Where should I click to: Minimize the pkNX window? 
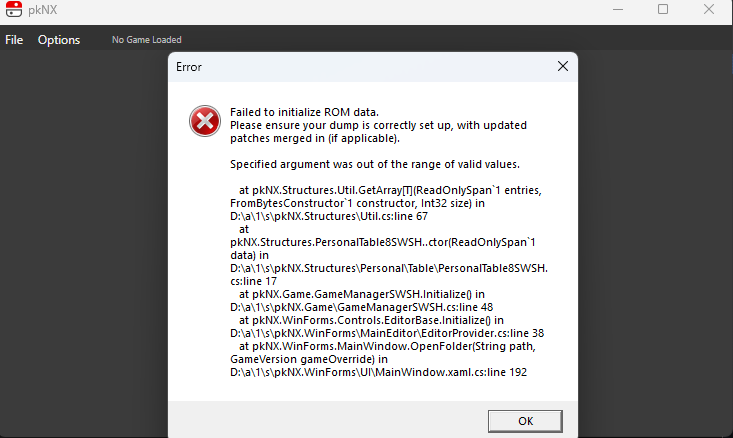tap(616, 10)
